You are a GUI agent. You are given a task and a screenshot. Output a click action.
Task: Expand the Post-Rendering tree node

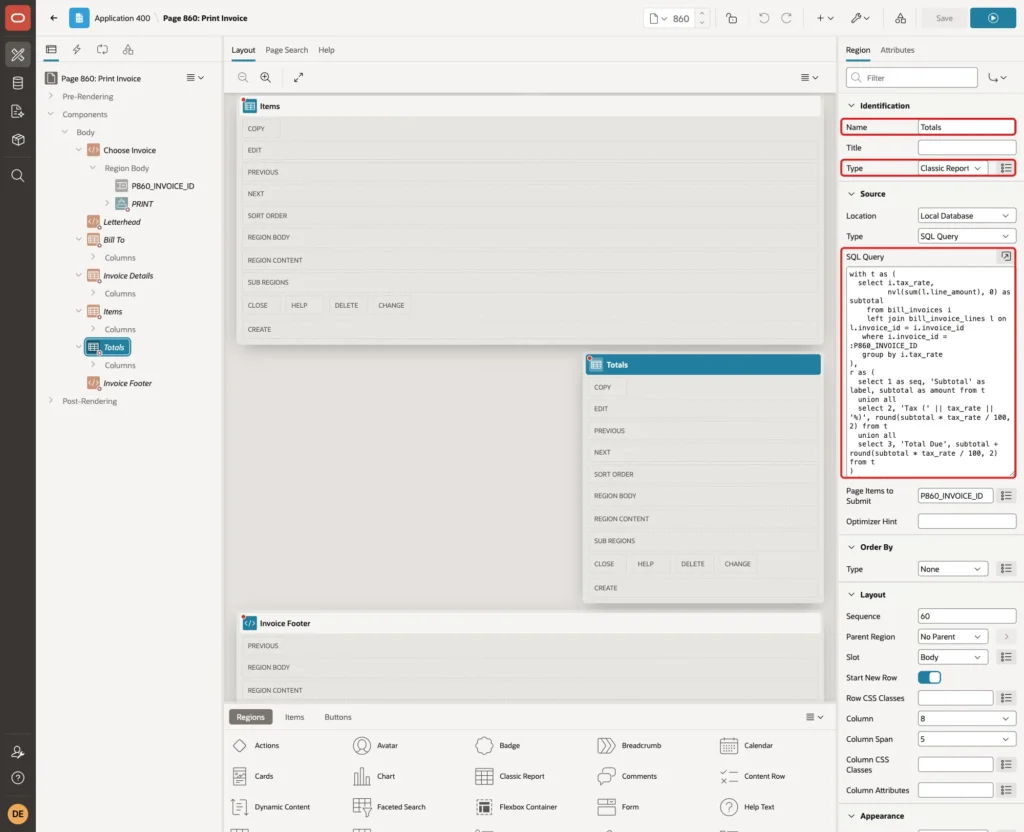(51, 400)
